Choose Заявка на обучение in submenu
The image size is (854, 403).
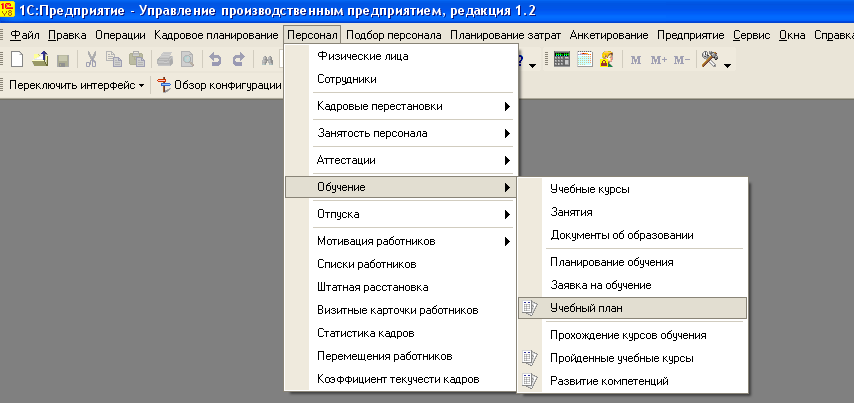coord(632,285)
